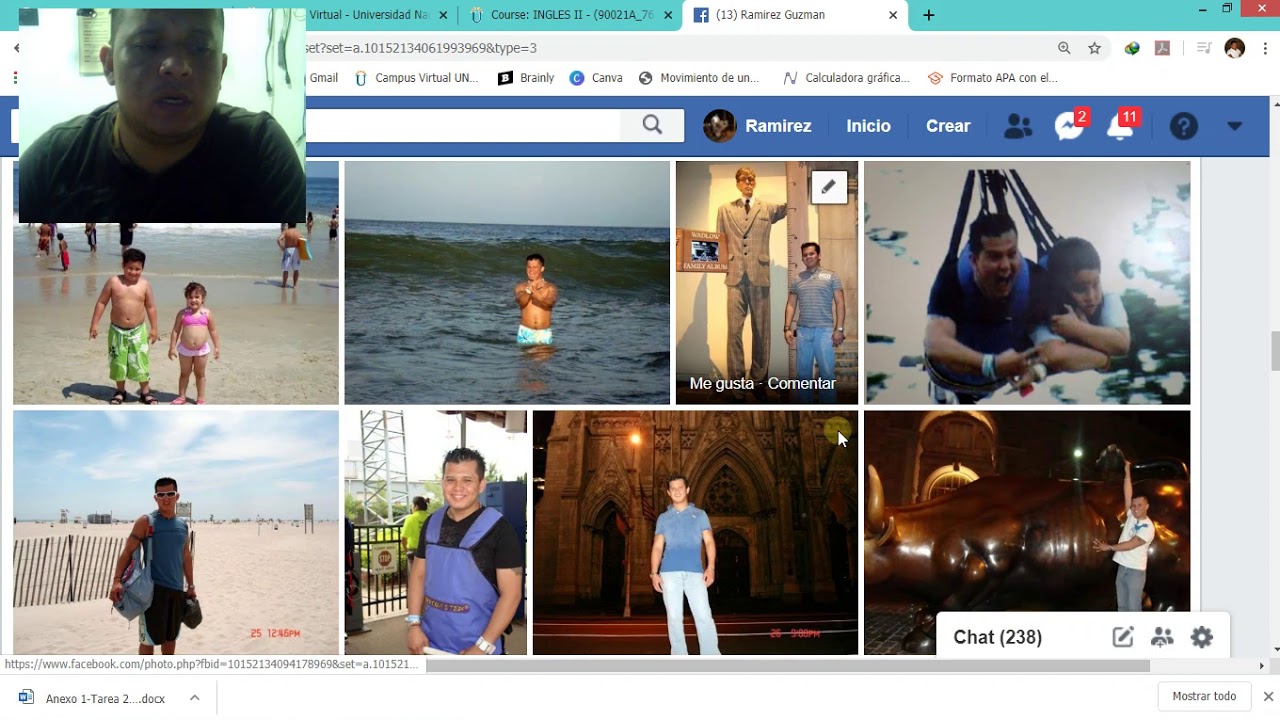Expand the Anexo 1-Tarea 2 download options
This screenshot has height=720, width=1280.
click(194, 698)
